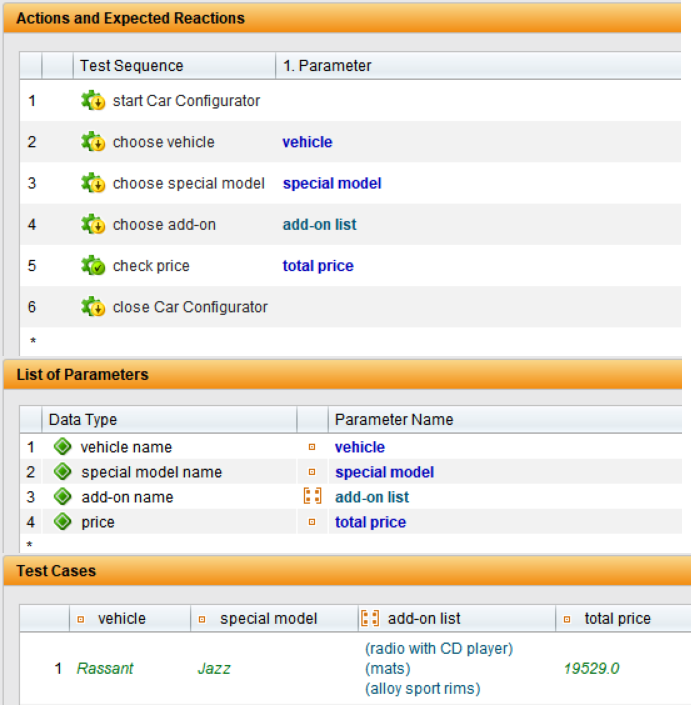
Task: Edit the Rassant vehicle value in test case 1
Action: pyautogui.click(x=105, y=668)
